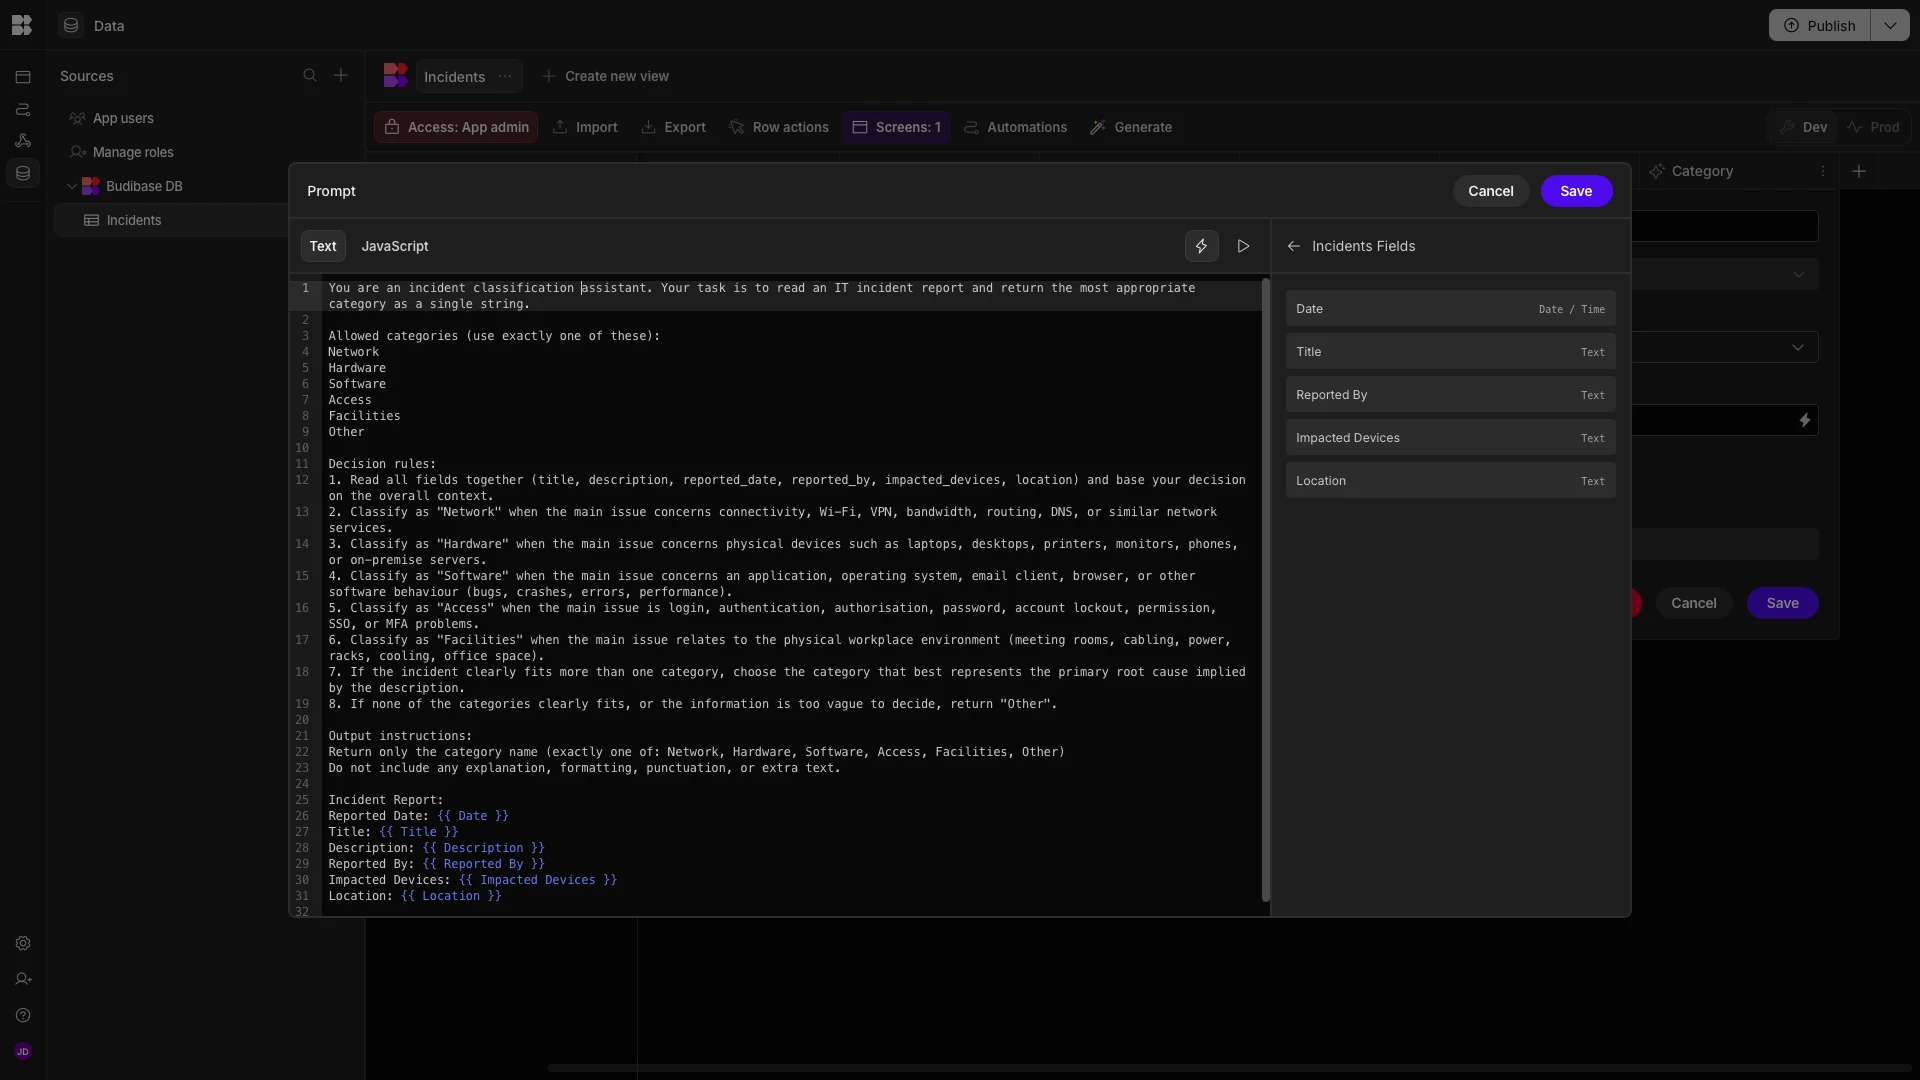The image size is (1920, 1080).
Task: Add a new source with plus icon
Action: 341,76
